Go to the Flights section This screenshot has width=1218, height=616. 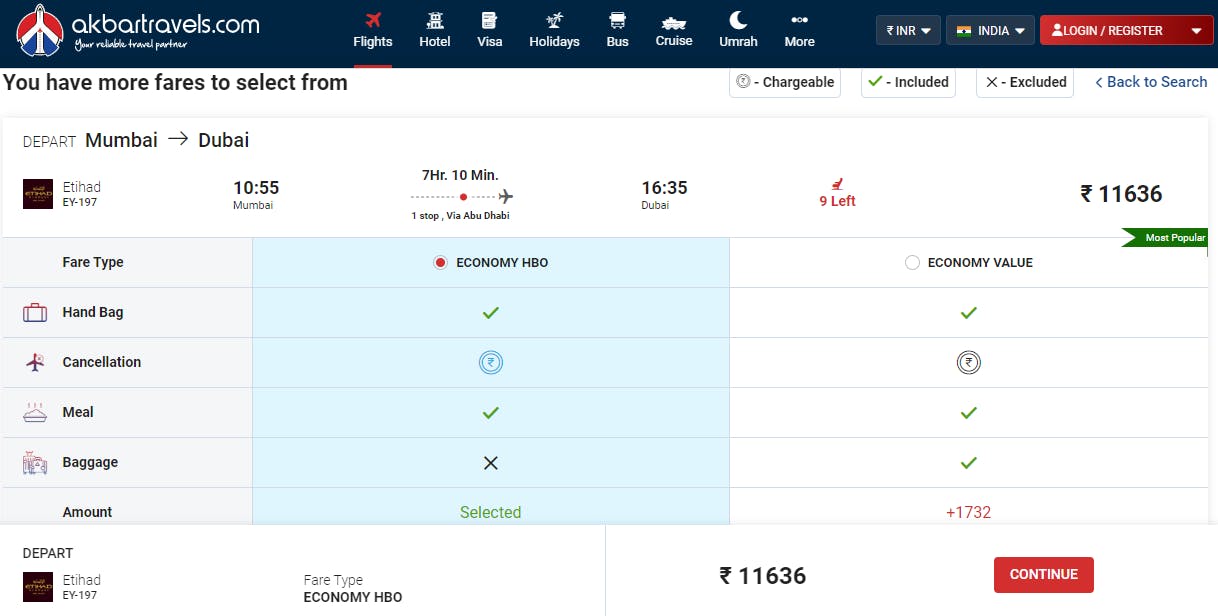click(373, 30)
